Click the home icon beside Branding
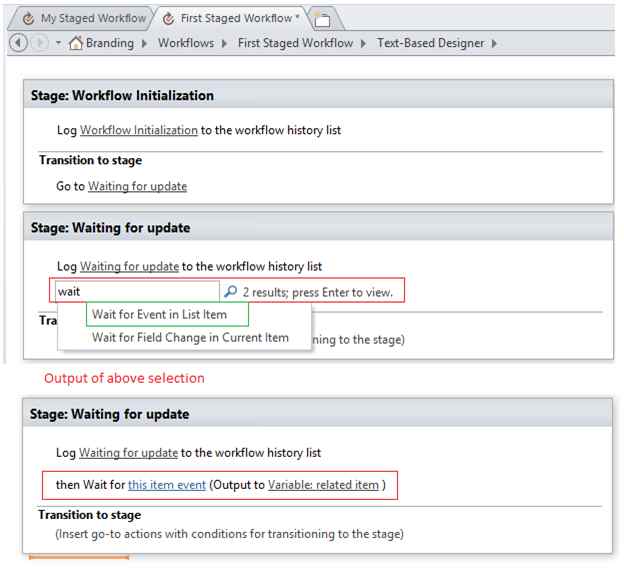 coord(76,43)
